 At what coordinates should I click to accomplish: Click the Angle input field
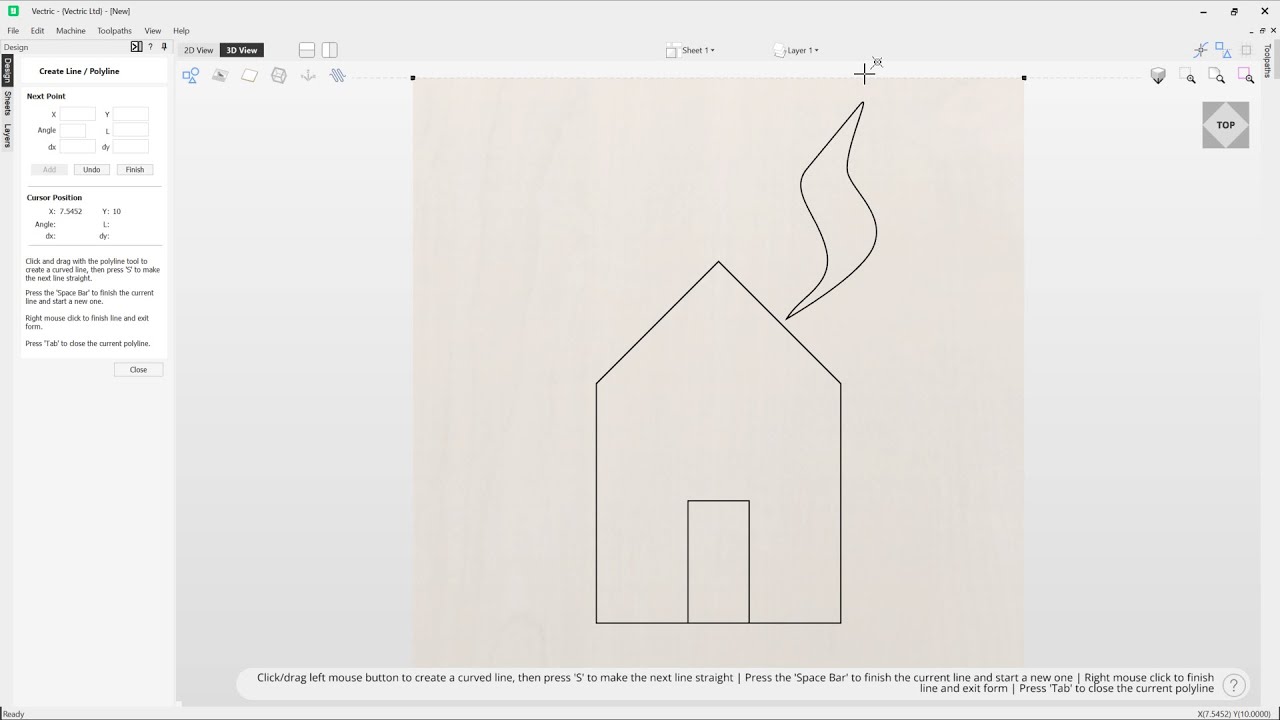(73, 131)
